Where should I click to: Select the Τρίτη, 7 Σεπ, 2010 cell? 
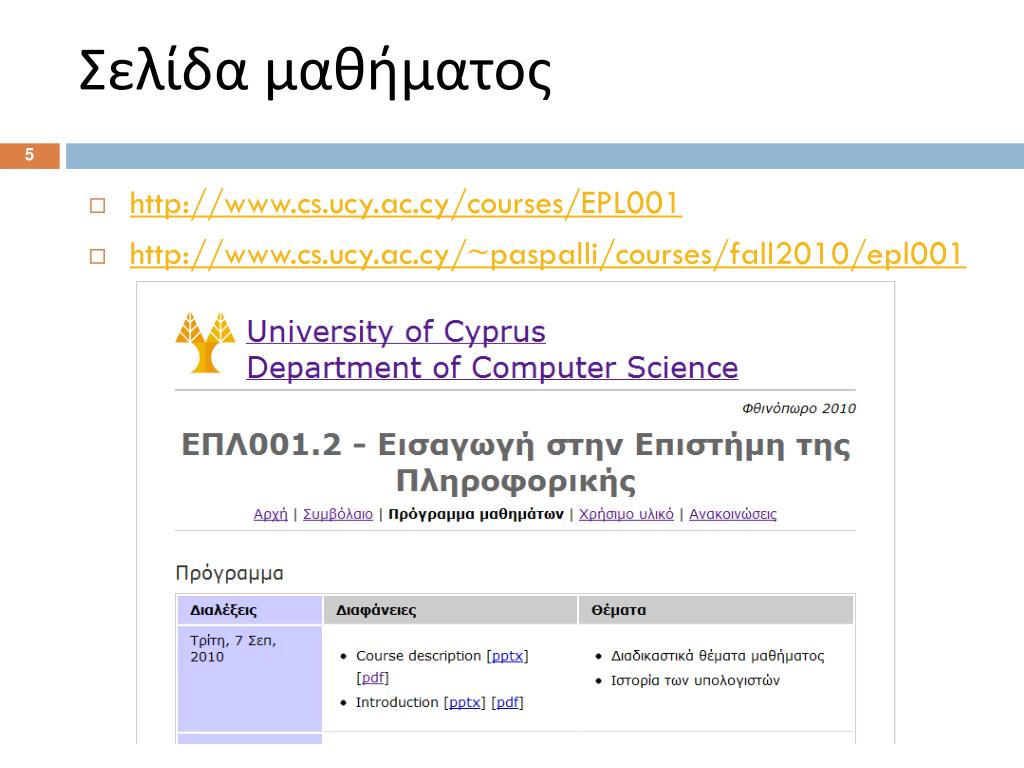pyautogui.click(x=249, y=679)
